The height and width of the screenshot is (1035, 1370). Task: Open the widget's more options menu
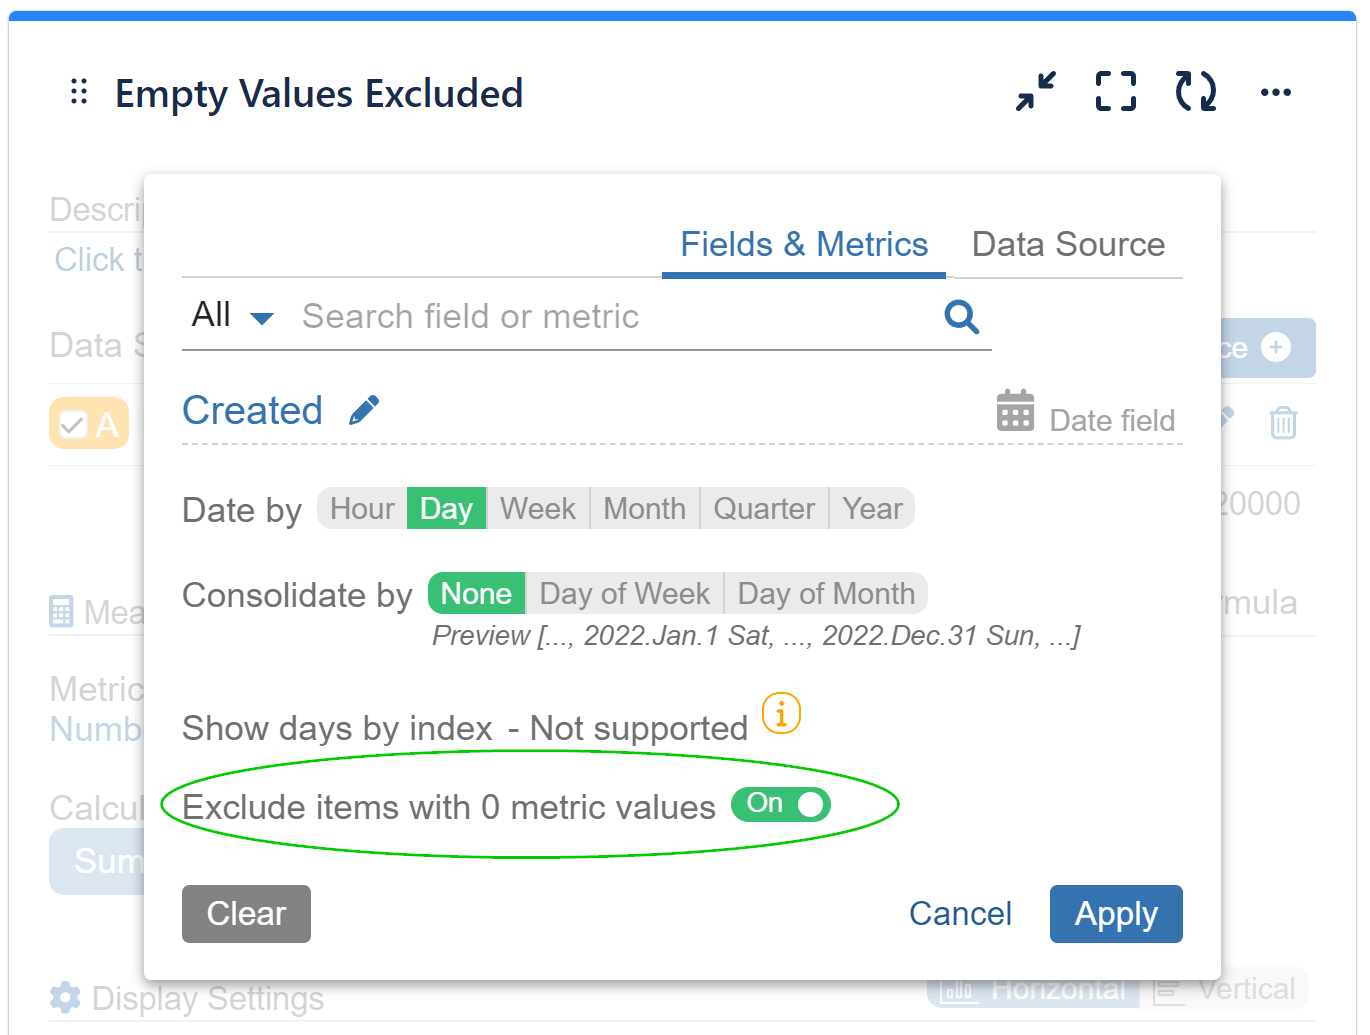click(x=1276, y=92)
